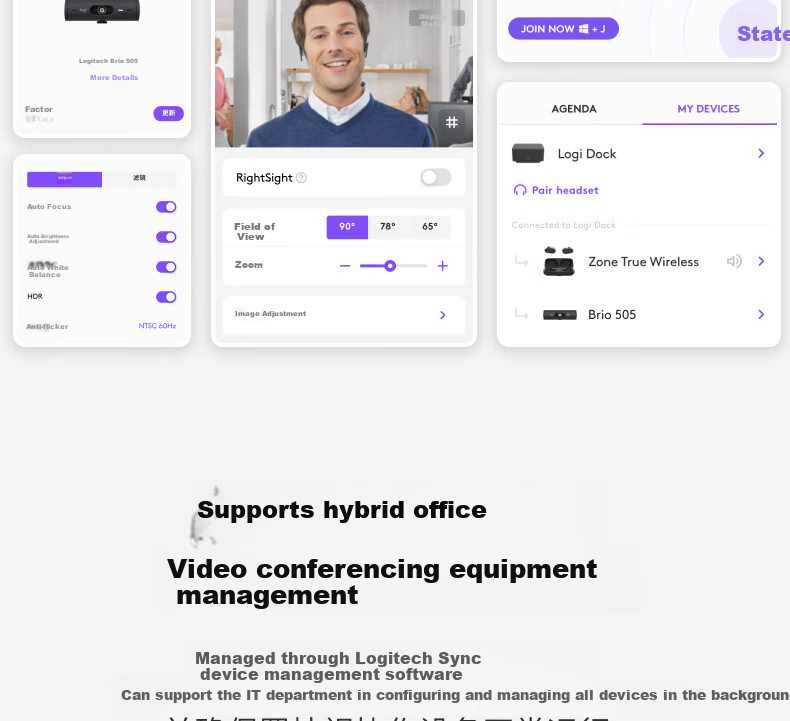
Task: Select the purple Adjust tab in the settings card
Action: 64,179
